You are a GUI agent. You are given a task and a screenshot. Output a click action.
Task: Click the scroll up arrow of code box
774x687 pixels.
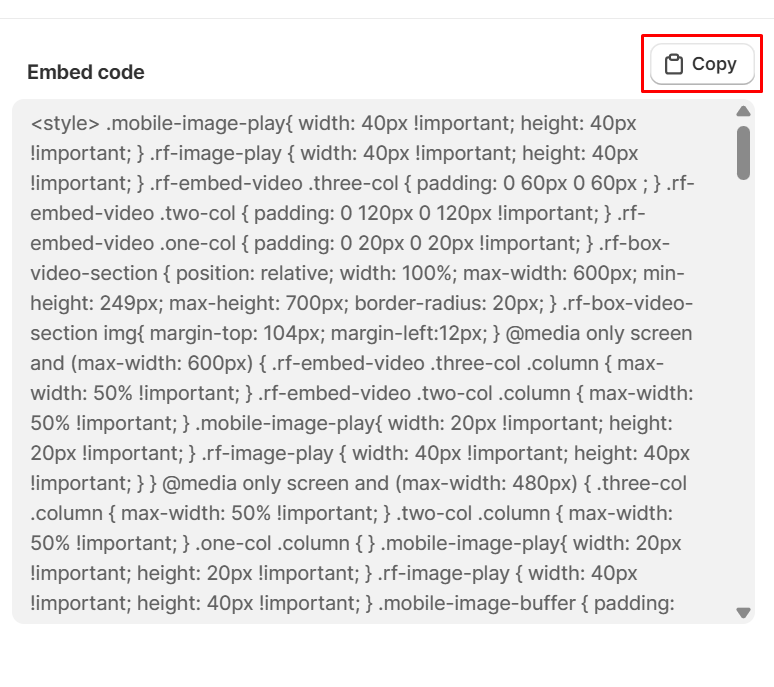(743, 111)
